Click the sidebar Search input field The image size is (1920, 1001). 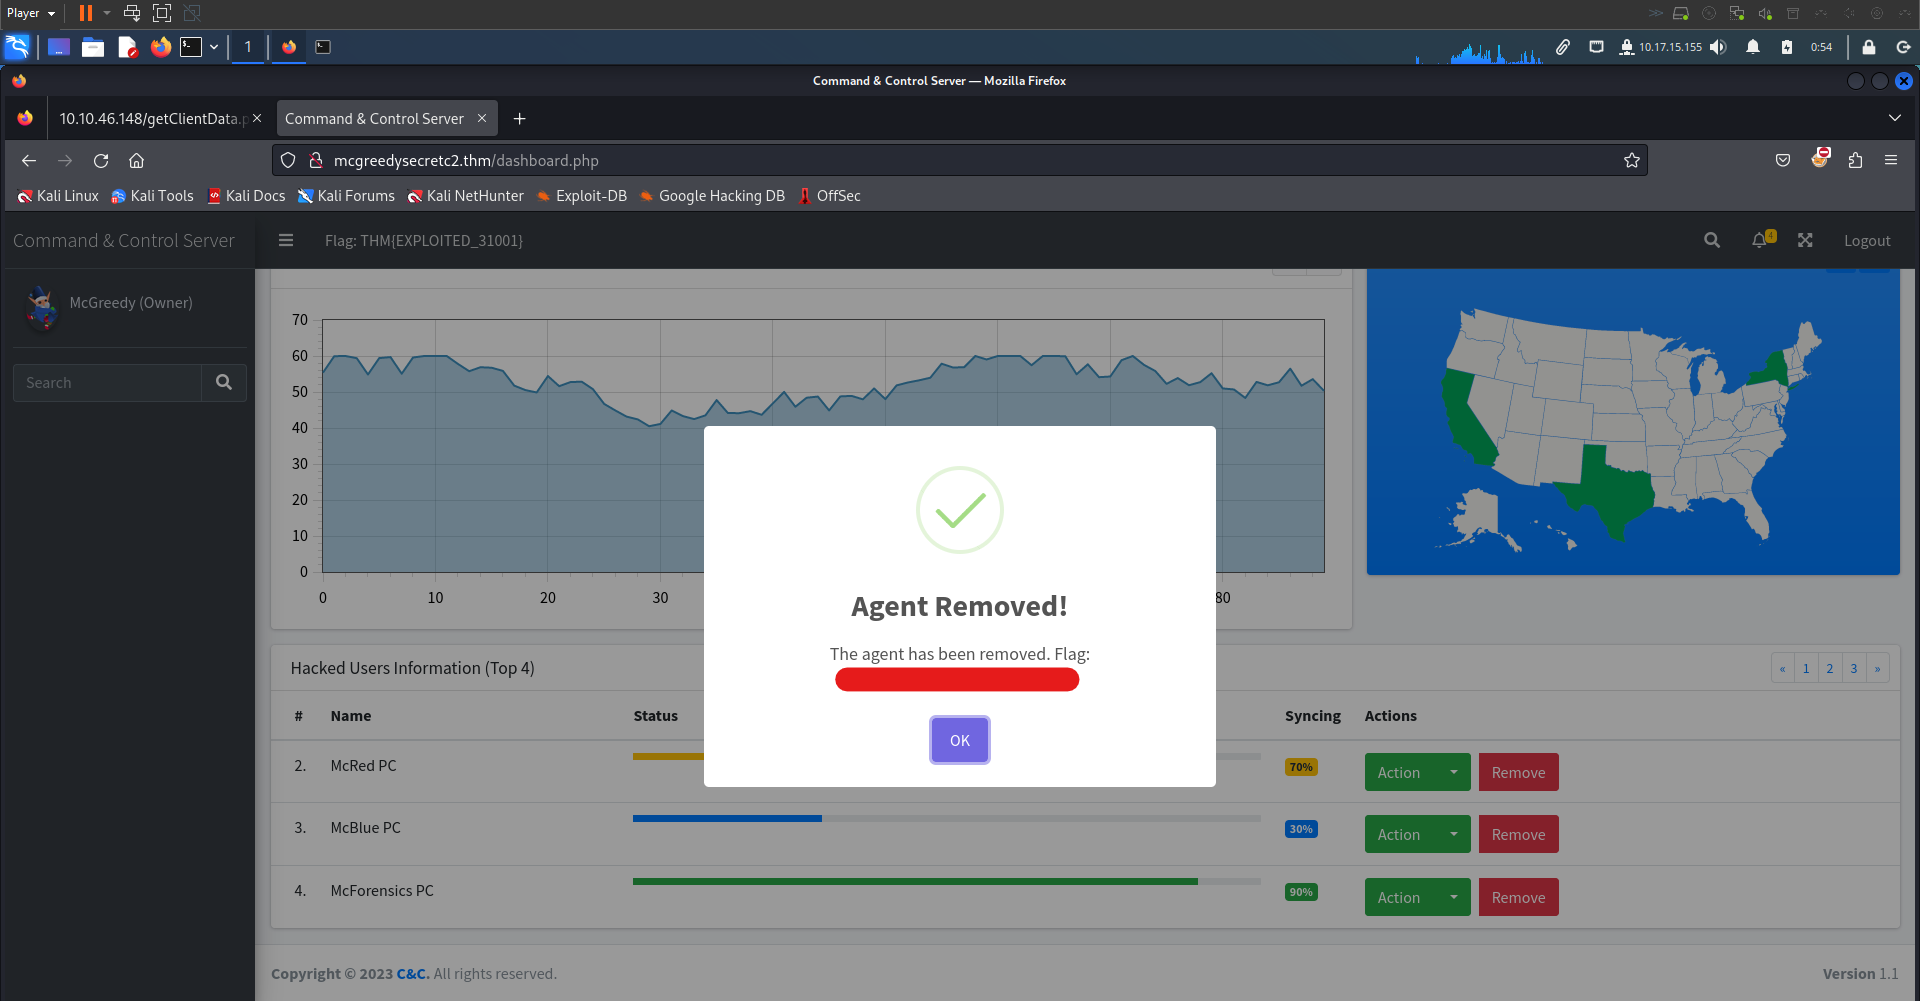[108, 382]
